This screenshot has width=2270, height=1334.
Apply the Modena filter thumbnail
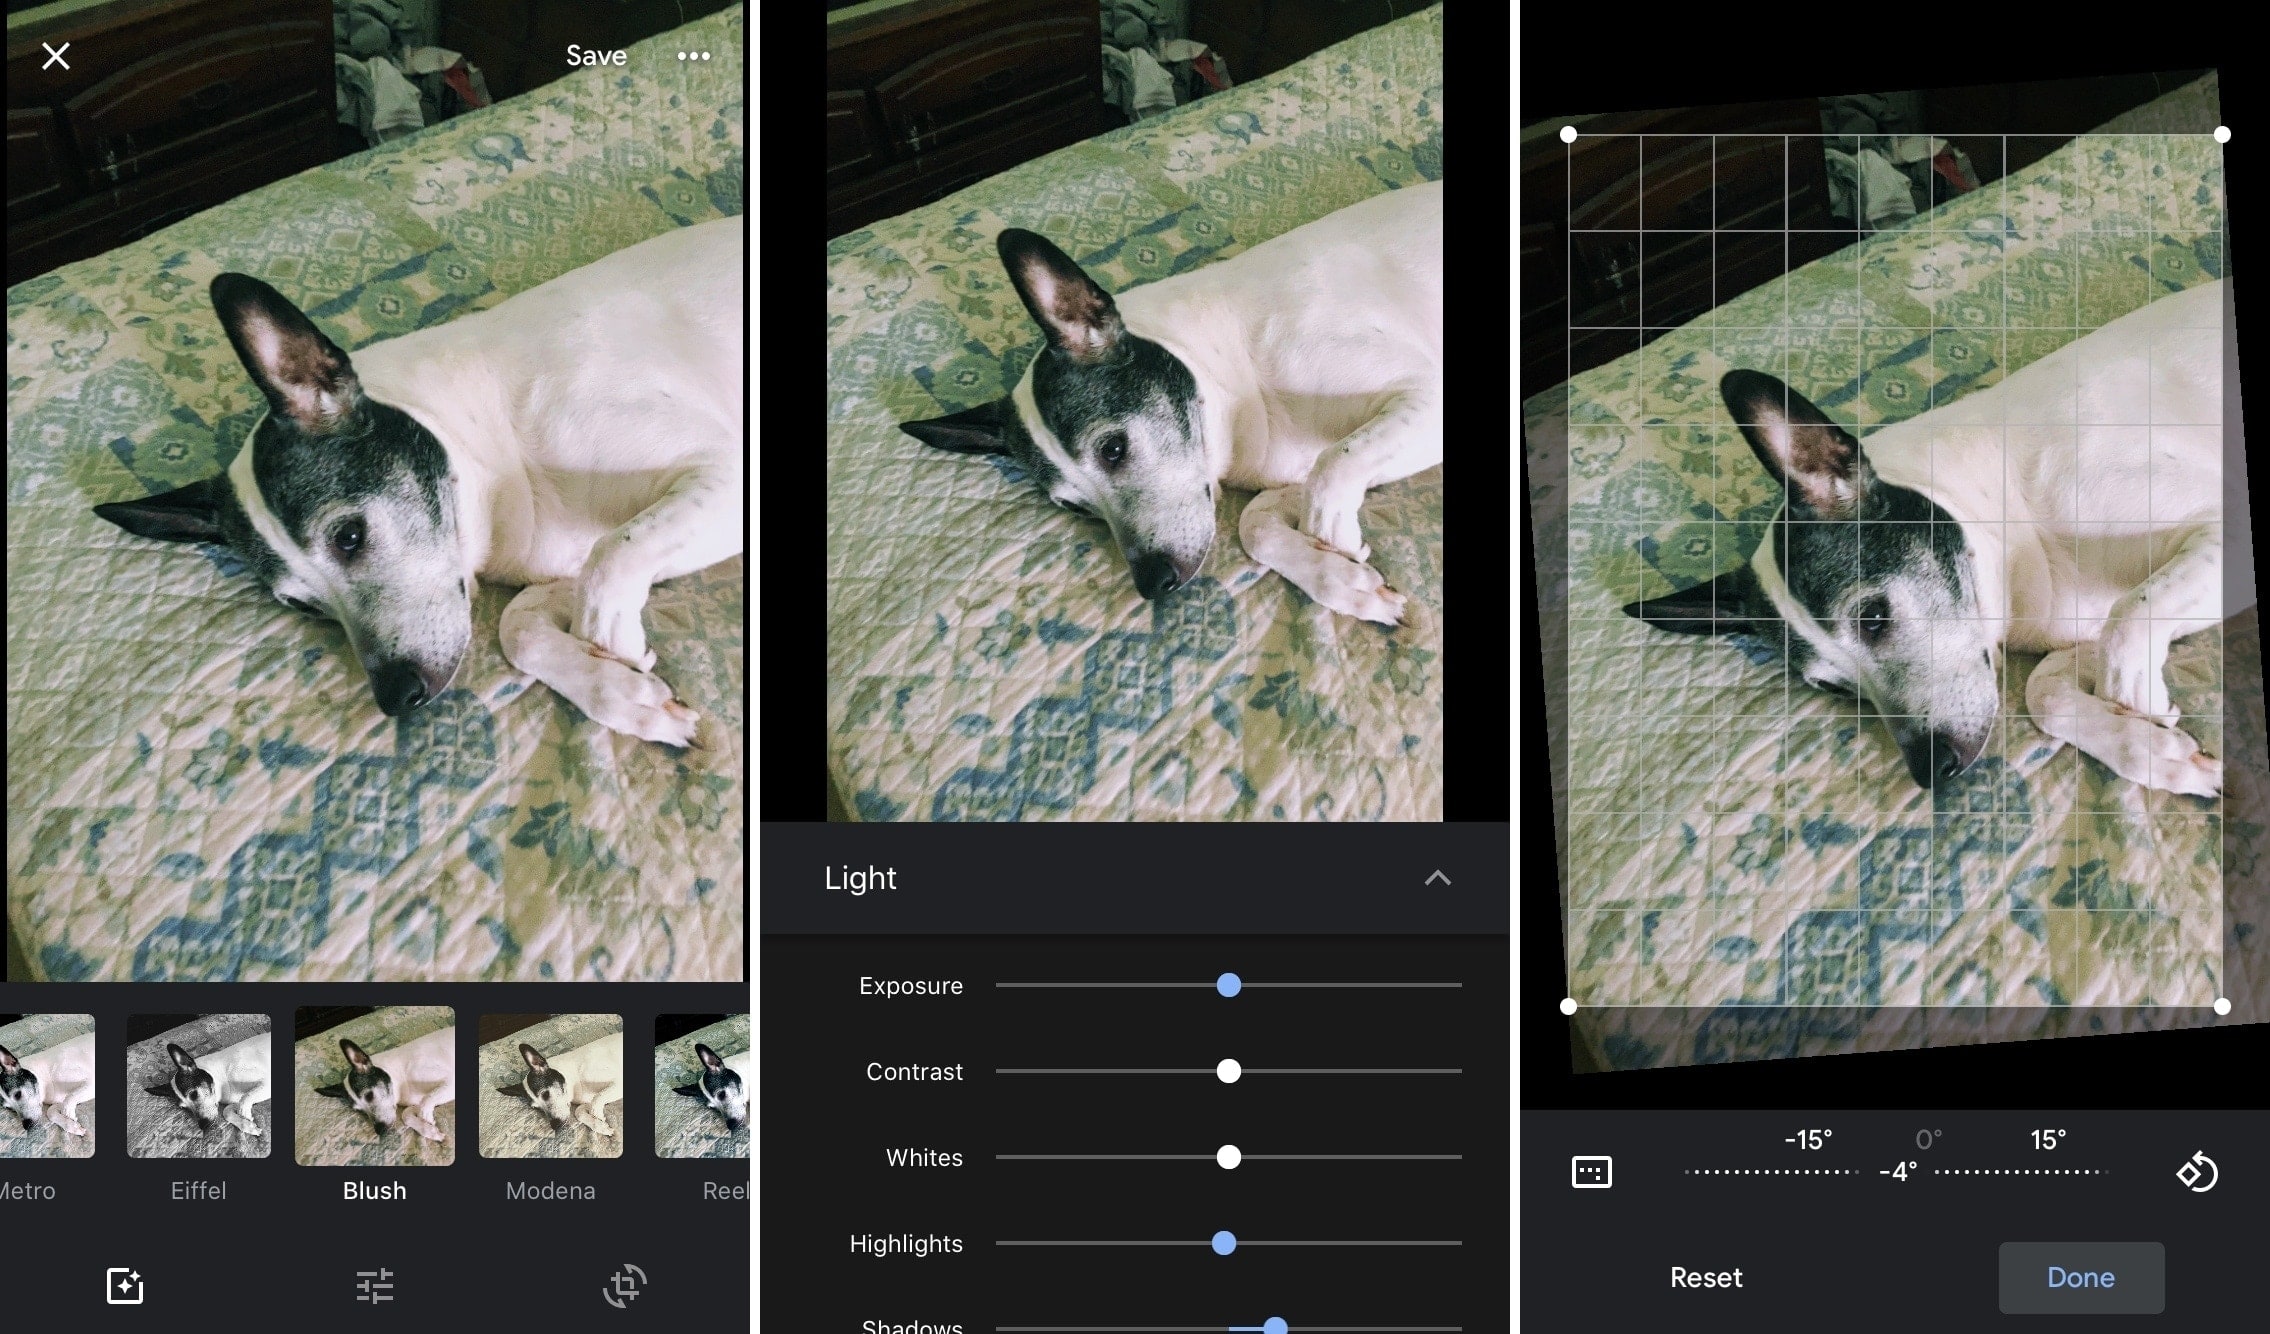551,1086
